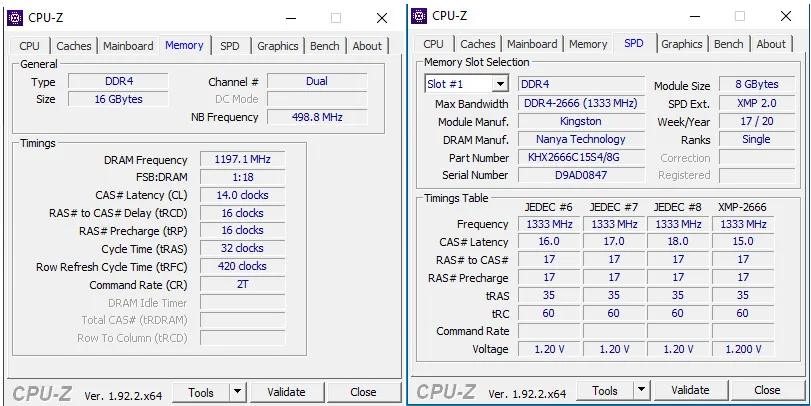Image resolution: width=811 pixels, height=406 pixels.
Task: Select Memory tab in left window
Action: (184, 45)
